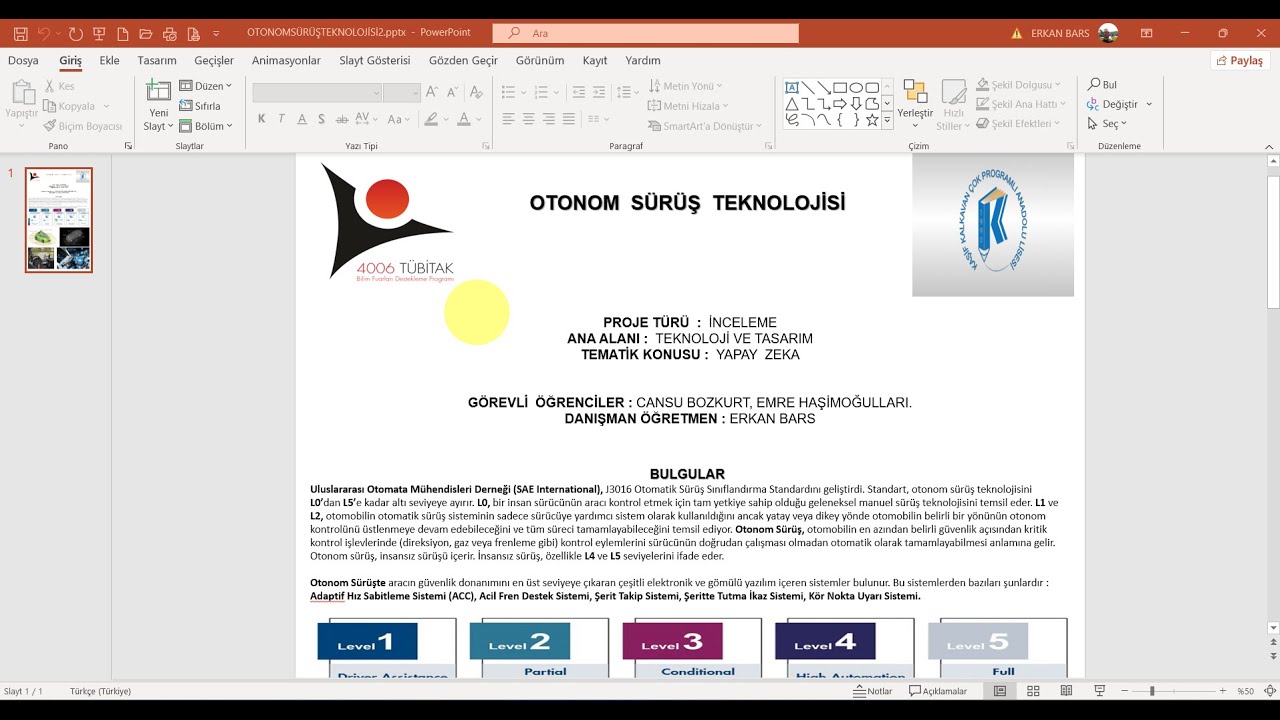
Task: Start slide show from status bar icon
Action: 1100,691
